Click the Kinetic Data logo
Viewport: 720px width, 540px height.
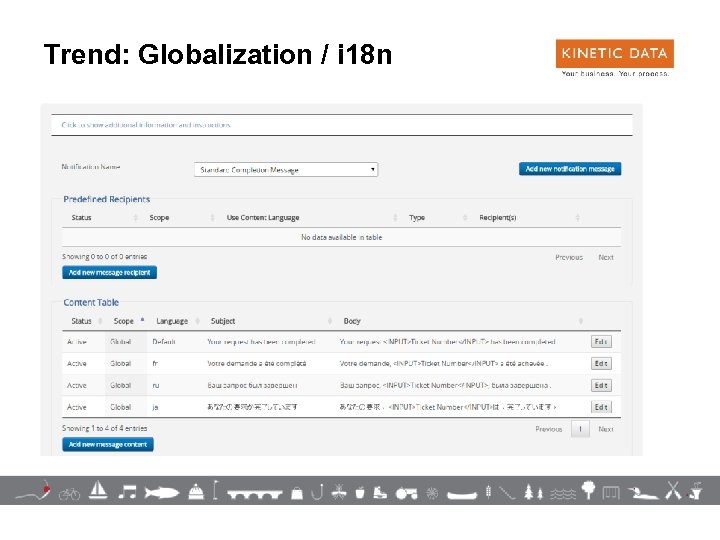[x=614, y=58]
